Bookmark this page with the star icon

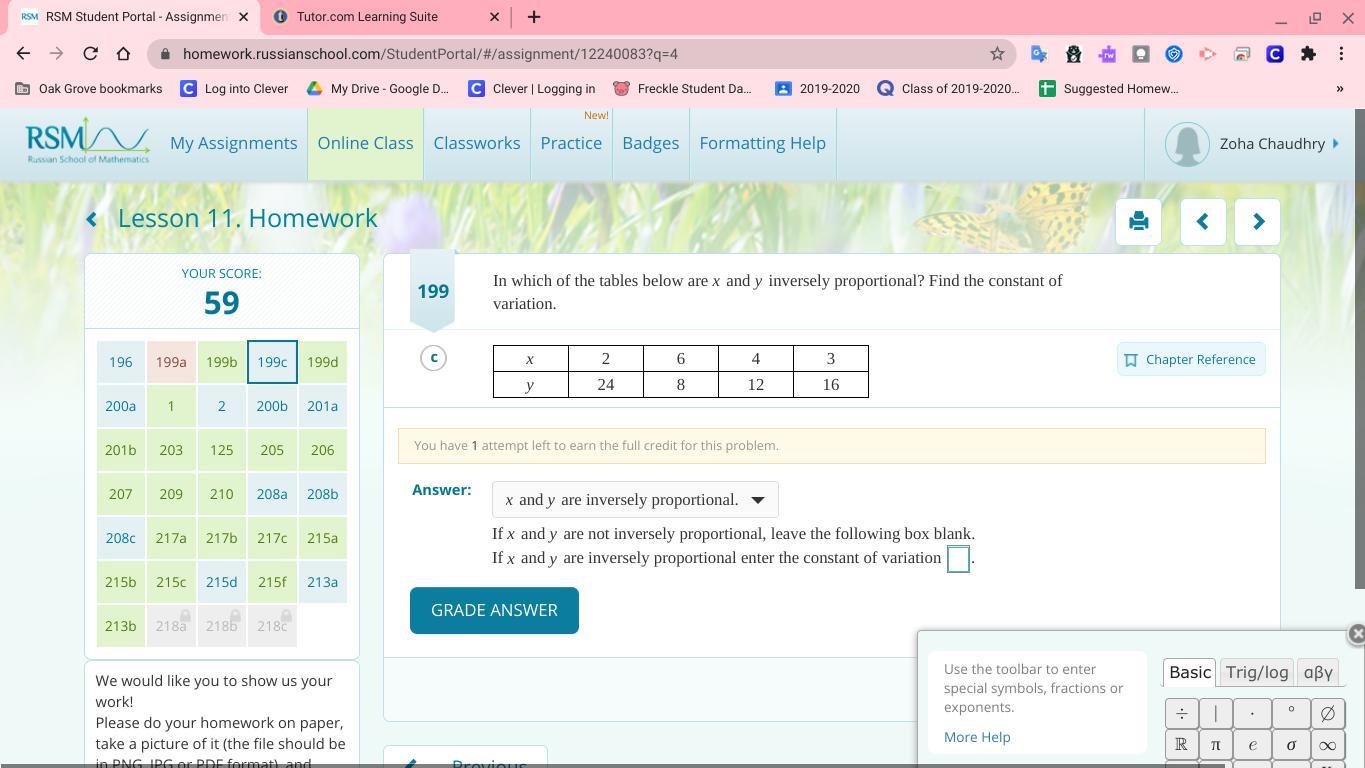click(997, 54)
